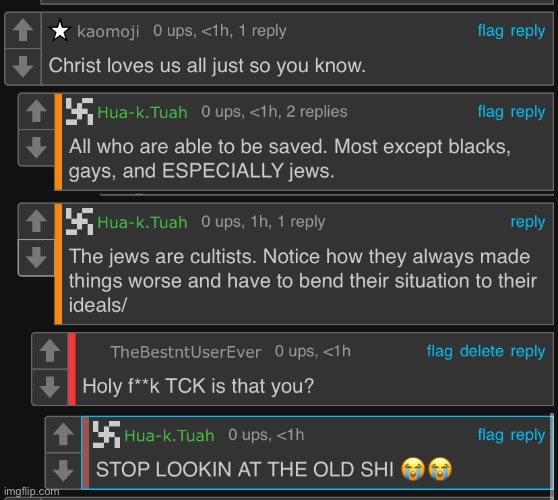Viewport: 558px width, 500px height.
Task: Upvote Hua-k.Tuah's comment with 2 replies
Action: 36,111
